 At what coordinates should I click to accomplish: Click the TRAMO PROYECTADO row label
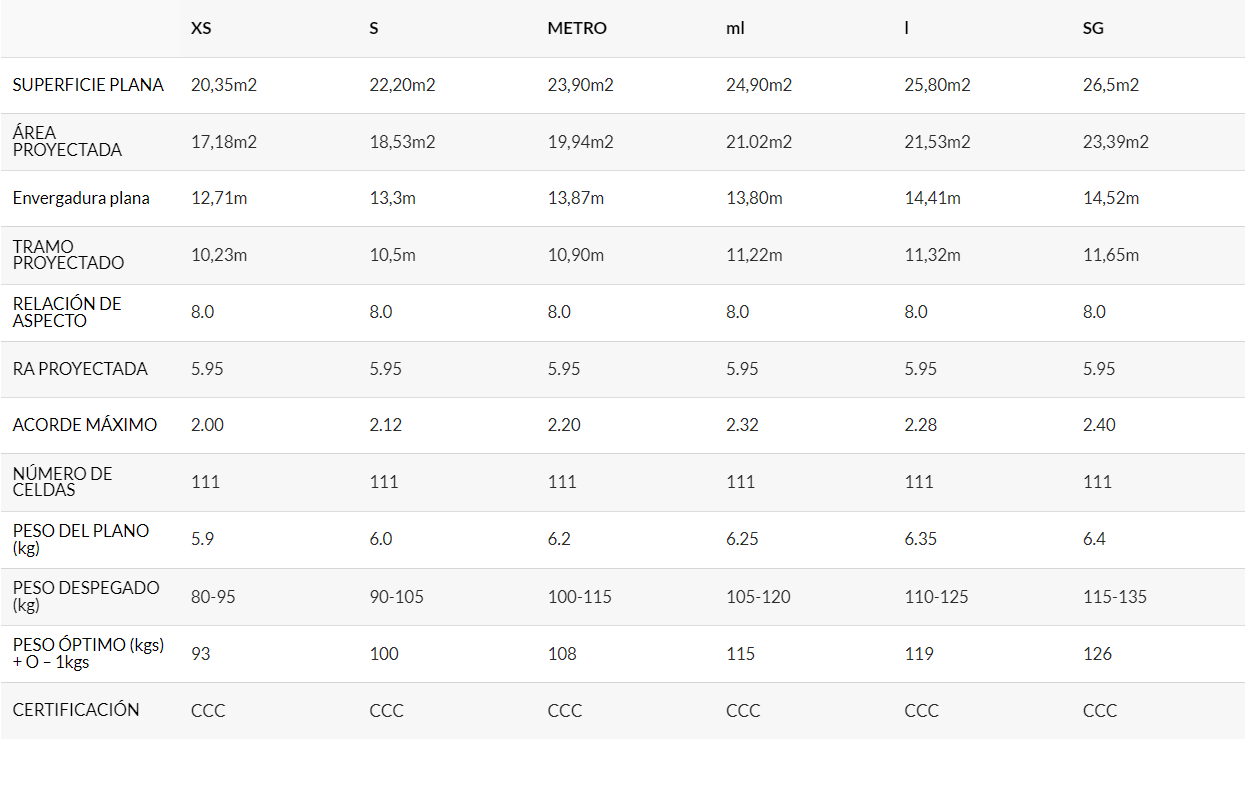[69, 255]
